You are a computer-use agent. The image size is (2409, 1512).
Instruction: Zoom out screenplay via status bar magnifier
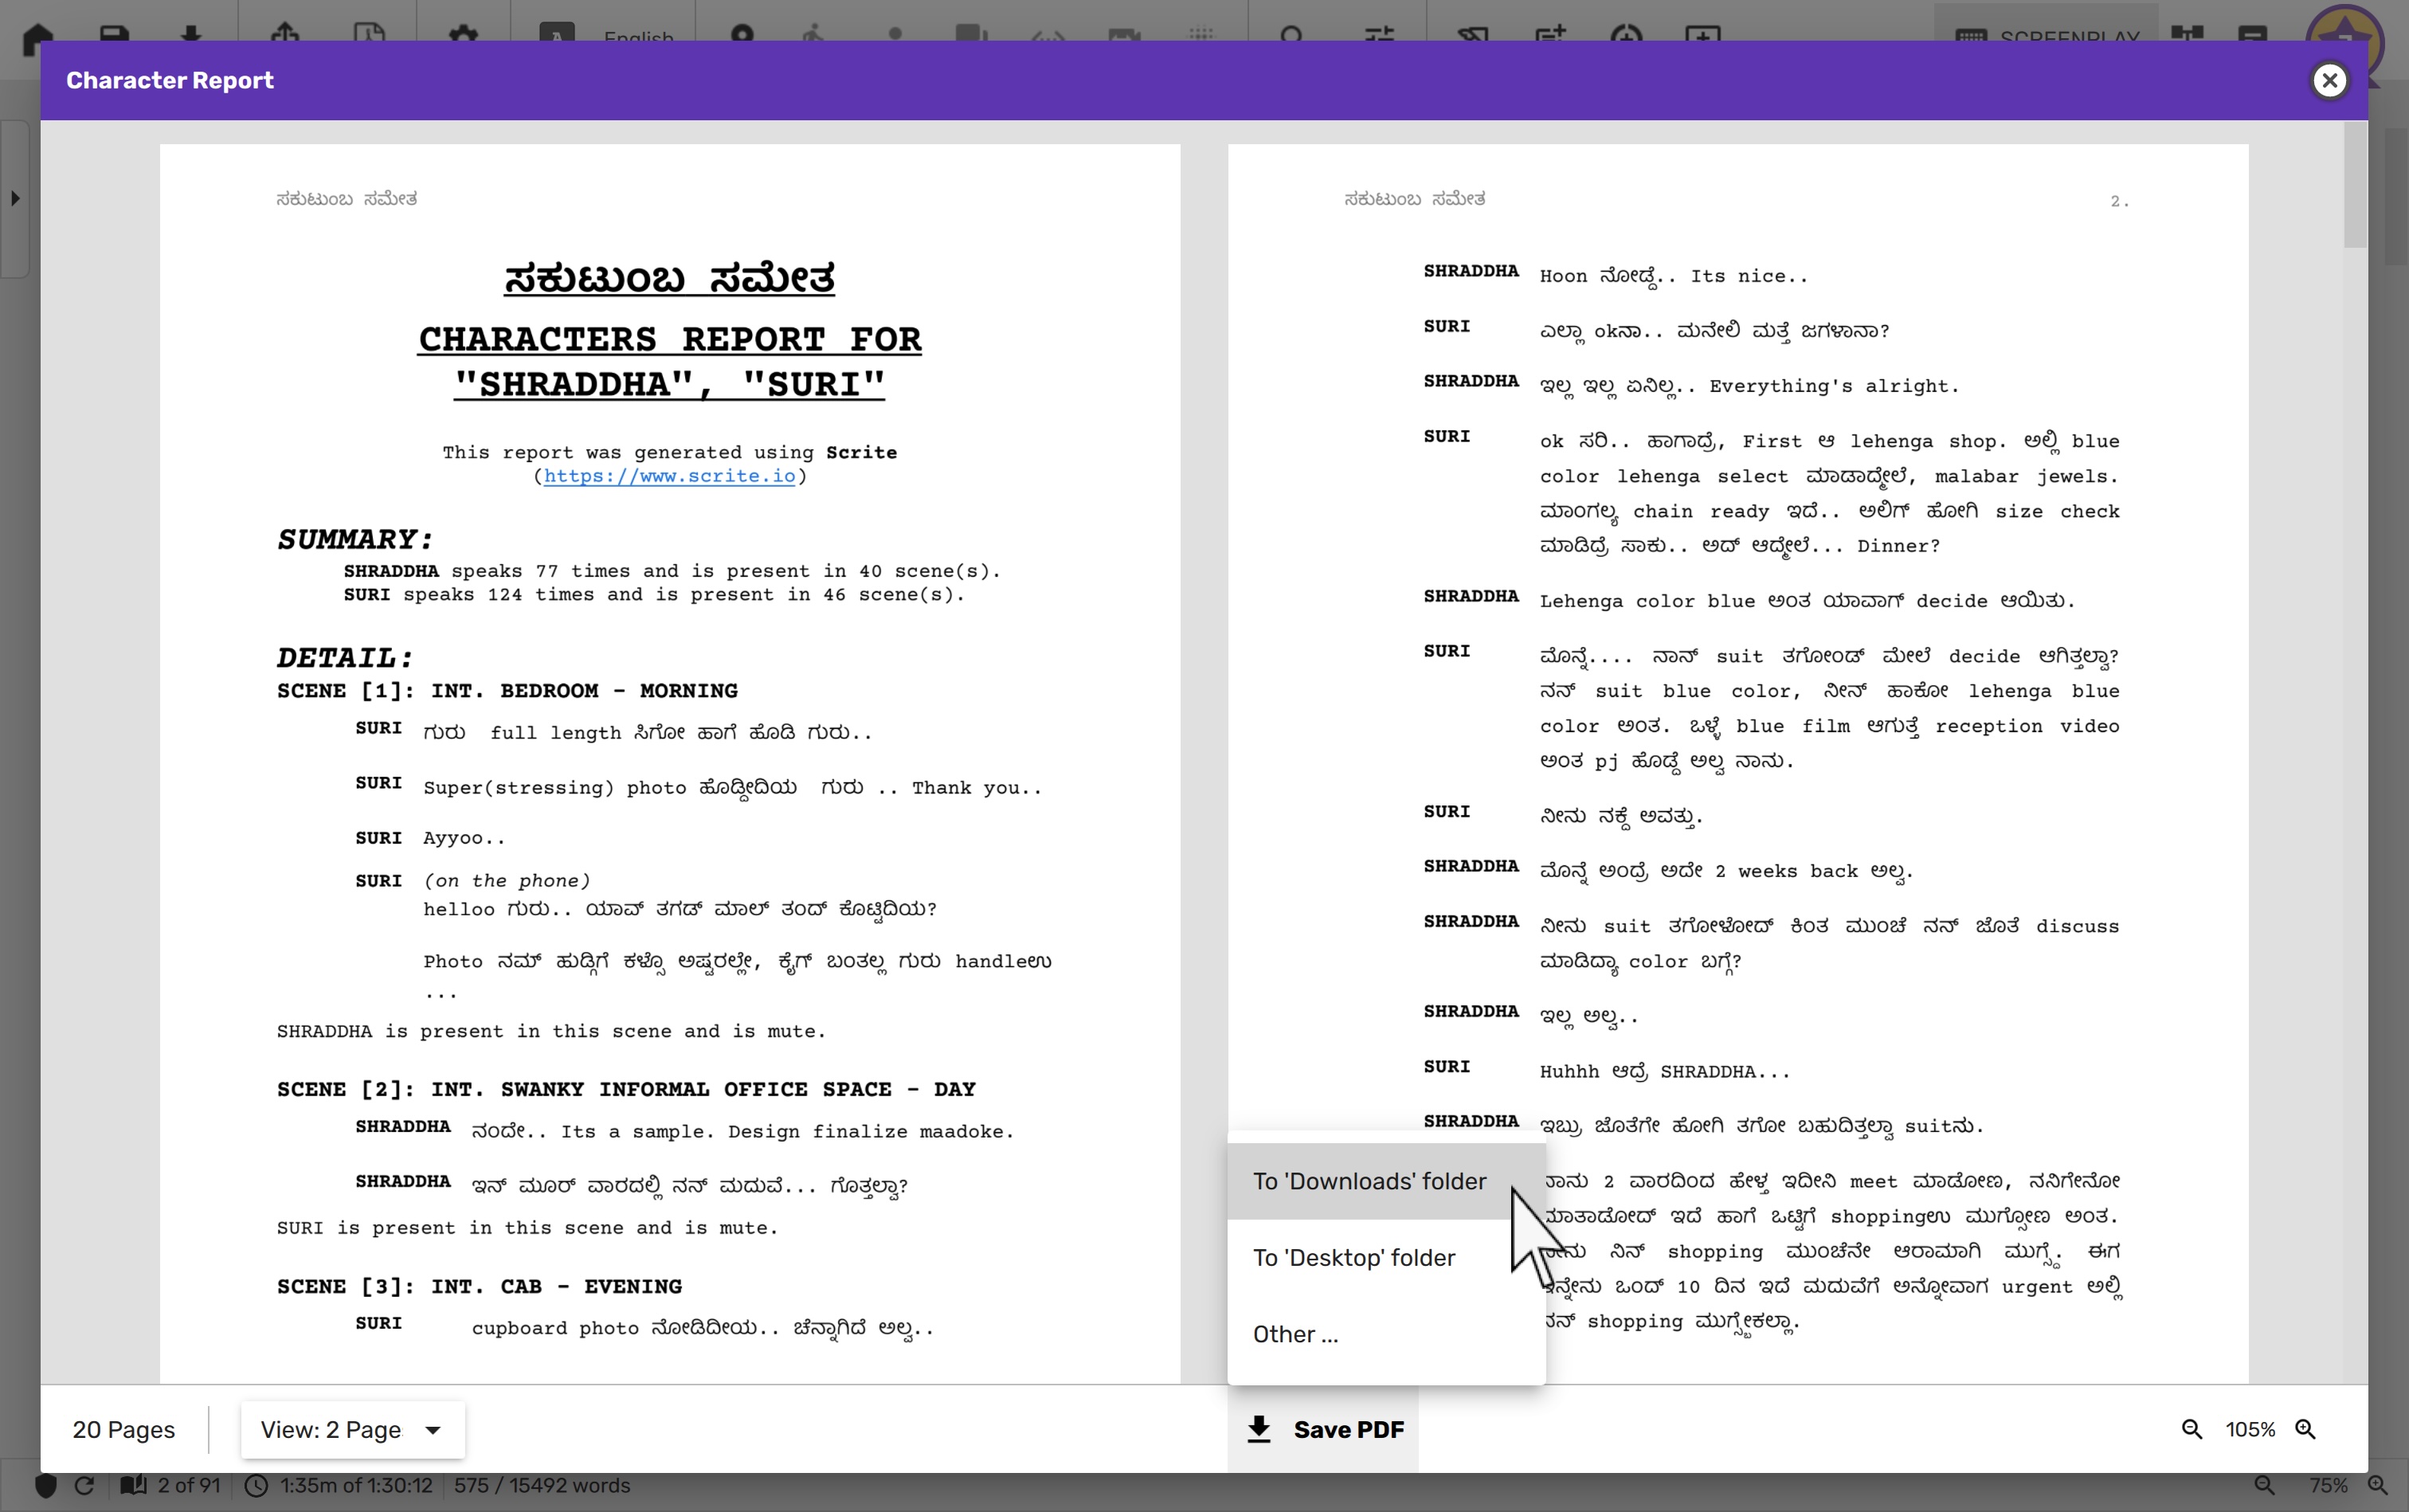(2264, 1485)
